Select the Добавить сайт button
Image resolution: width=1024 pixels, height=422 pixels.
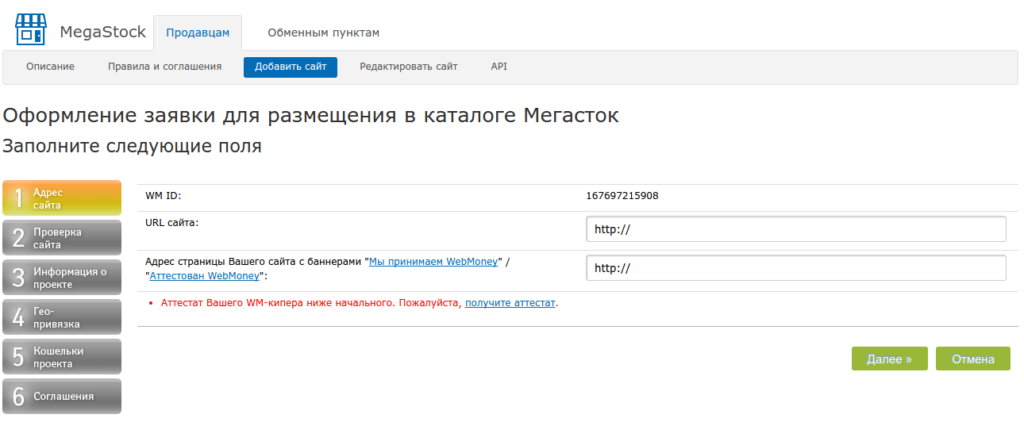click(x=291, y=67)
